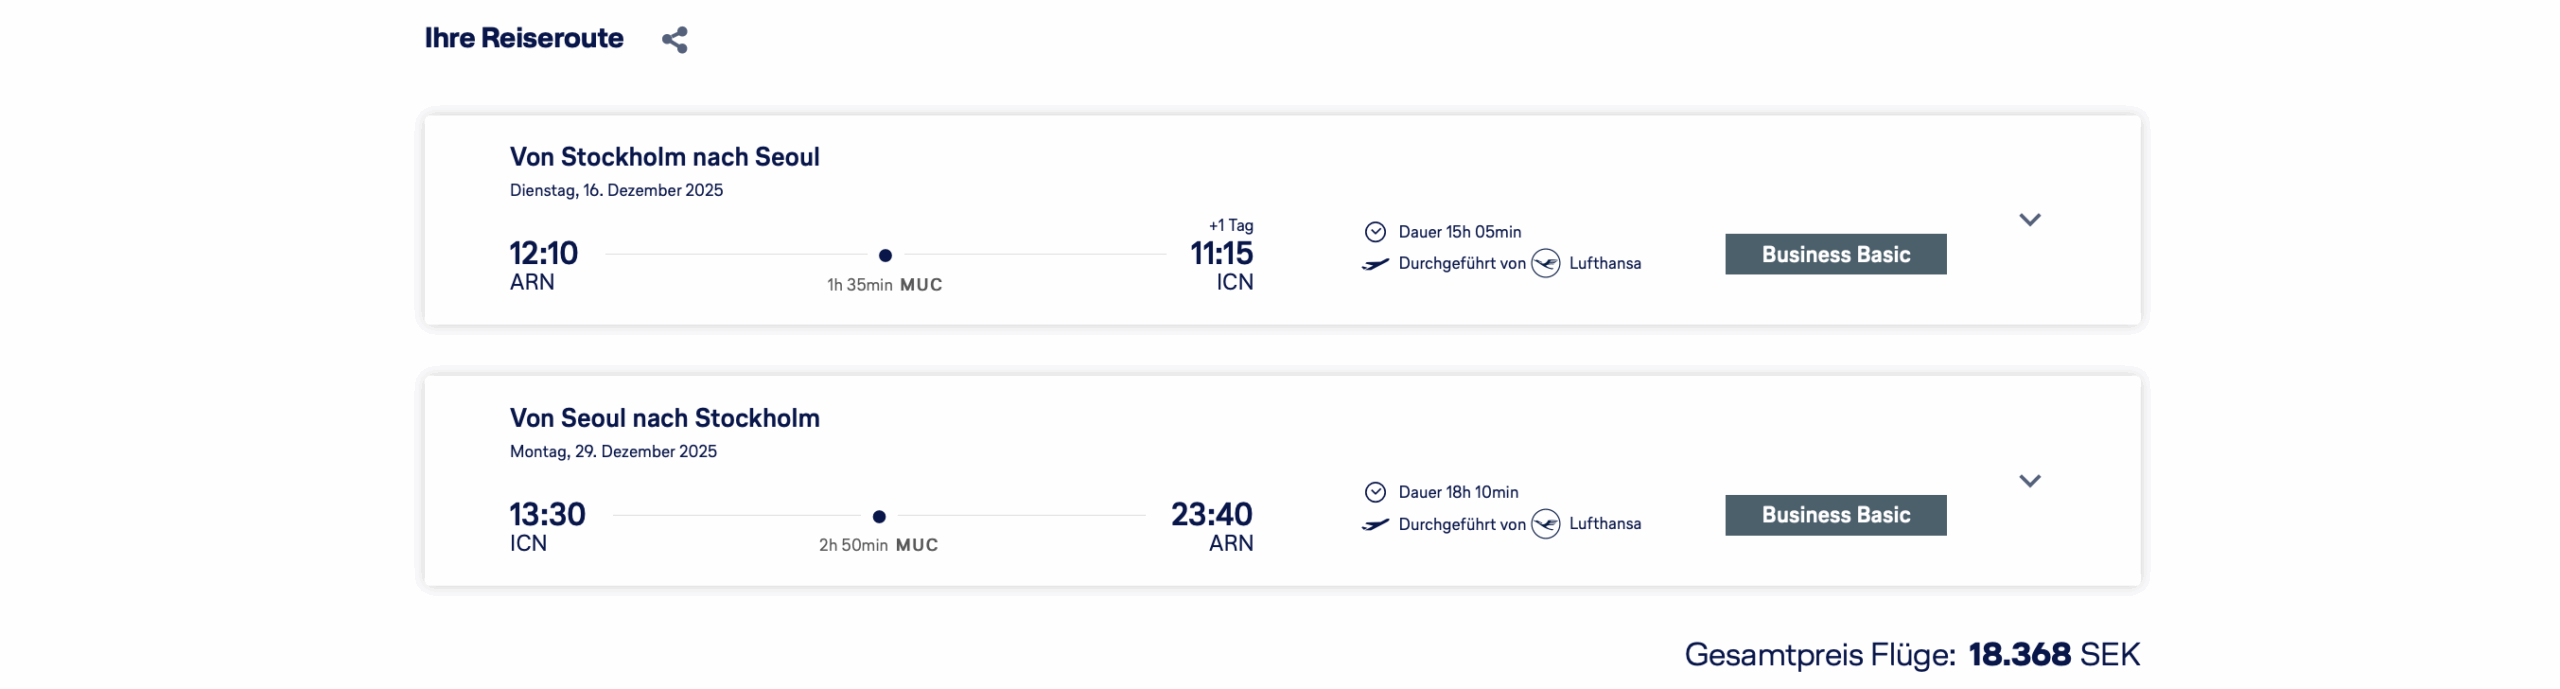Click the 12:10 ARN departure time
Image resolution: width=2560 pixels, height=689 pixels.
[543, 254]
